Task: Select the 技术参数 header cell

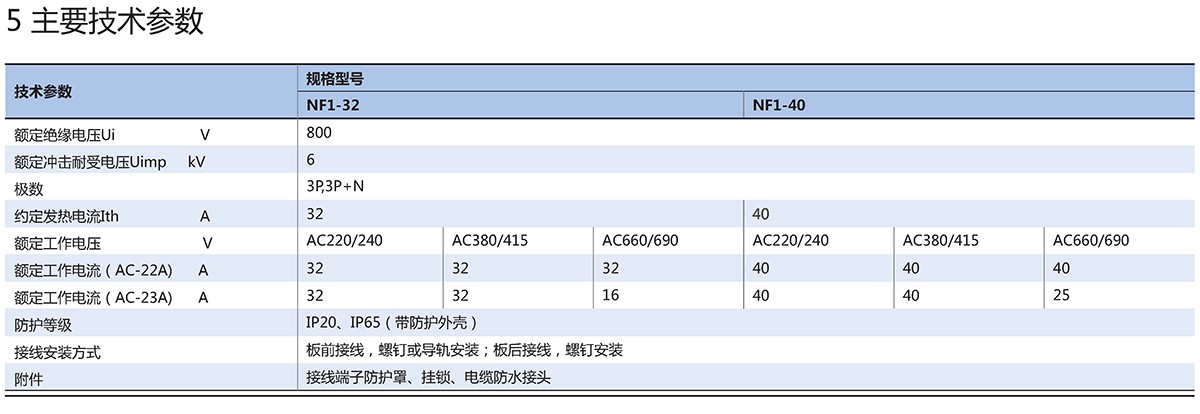Action: coord(43,92)
